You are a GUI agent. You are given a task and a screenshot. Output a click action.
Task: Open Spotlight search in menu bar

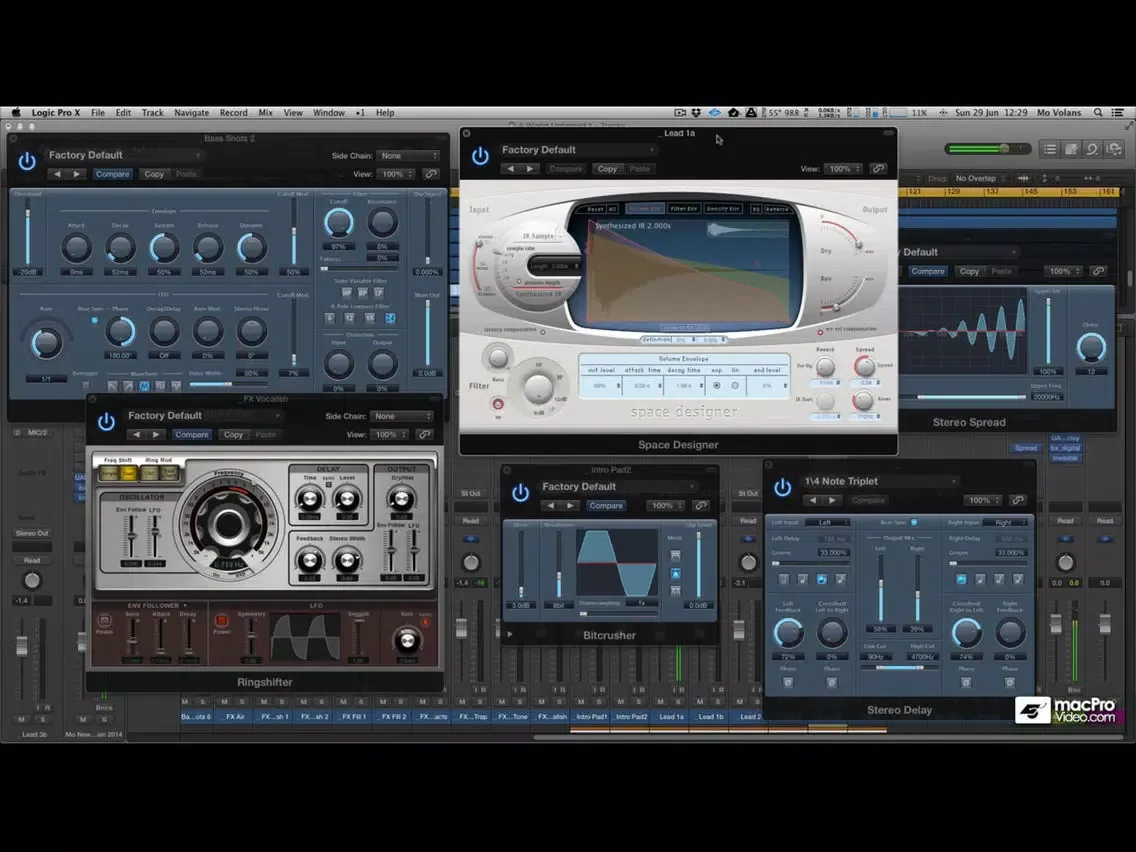pyautogui.click(x=1098, y=112)
